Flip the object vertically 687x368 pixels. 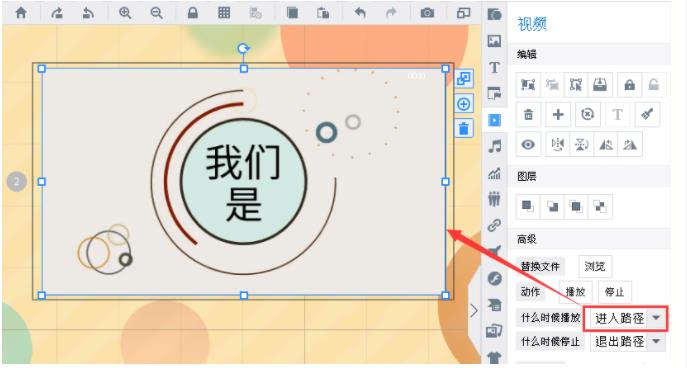(x=581, y=144)
